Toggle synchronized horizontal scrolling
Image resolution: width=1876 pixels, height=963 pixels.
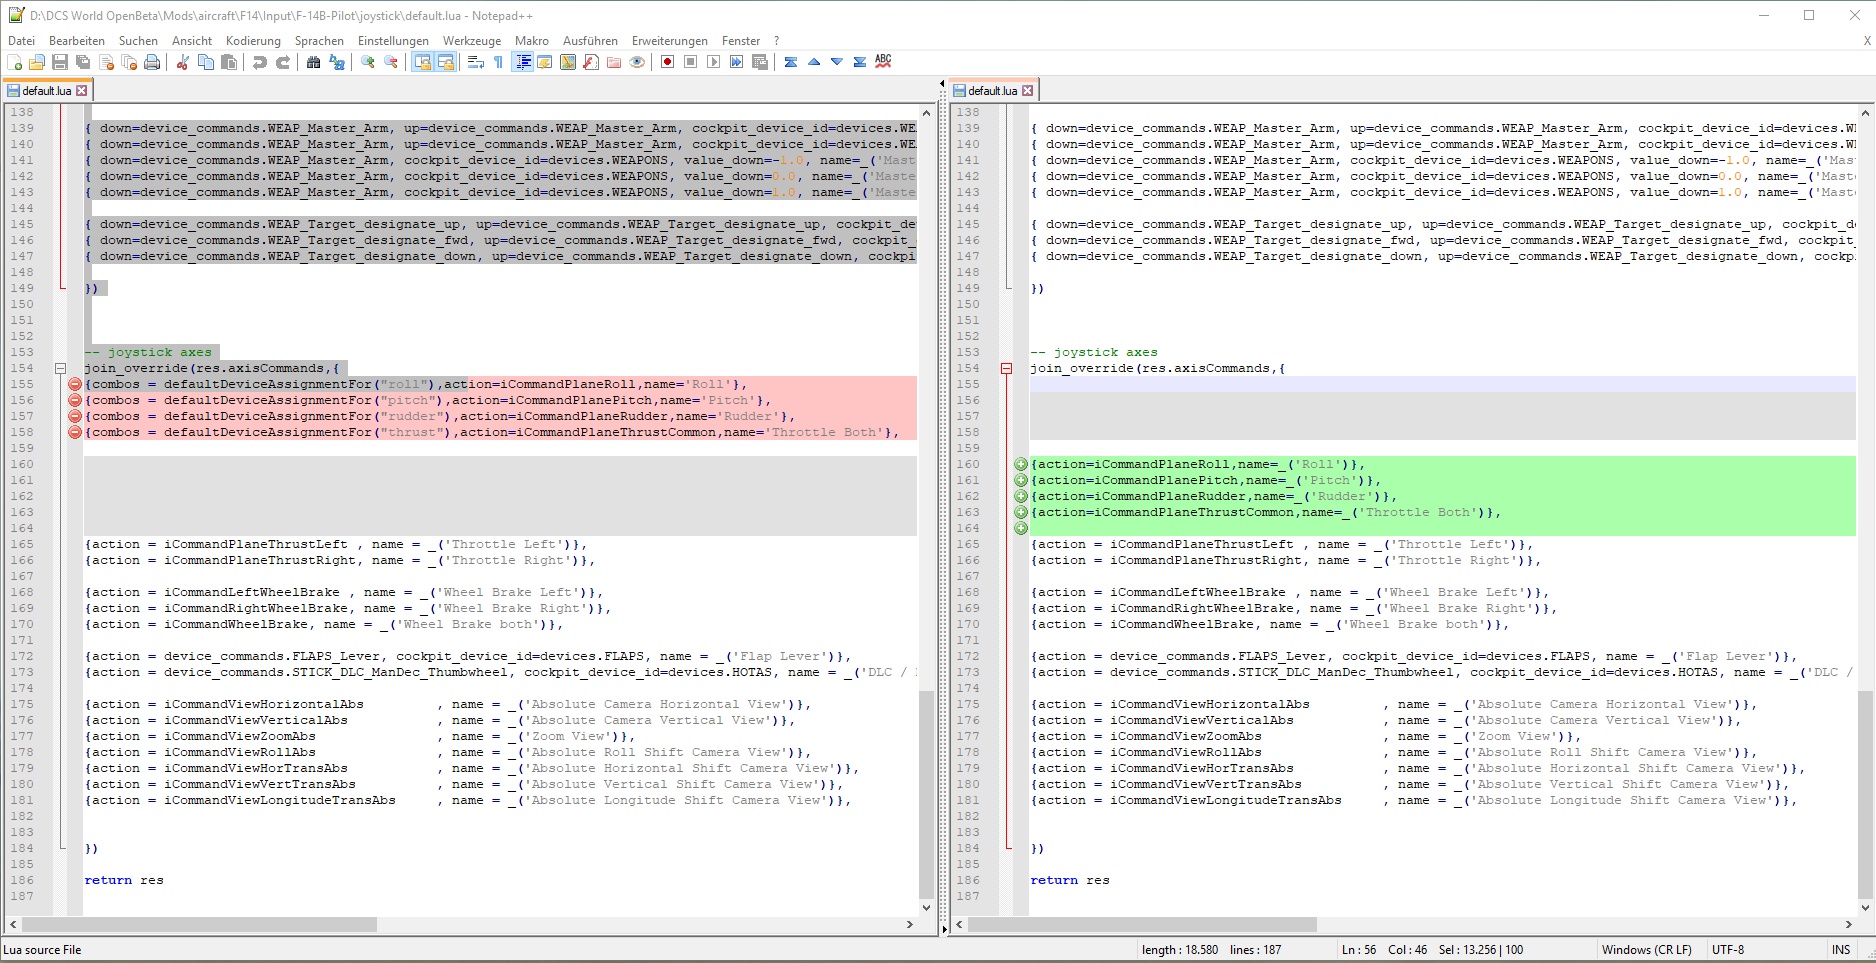tap(446, 62)
